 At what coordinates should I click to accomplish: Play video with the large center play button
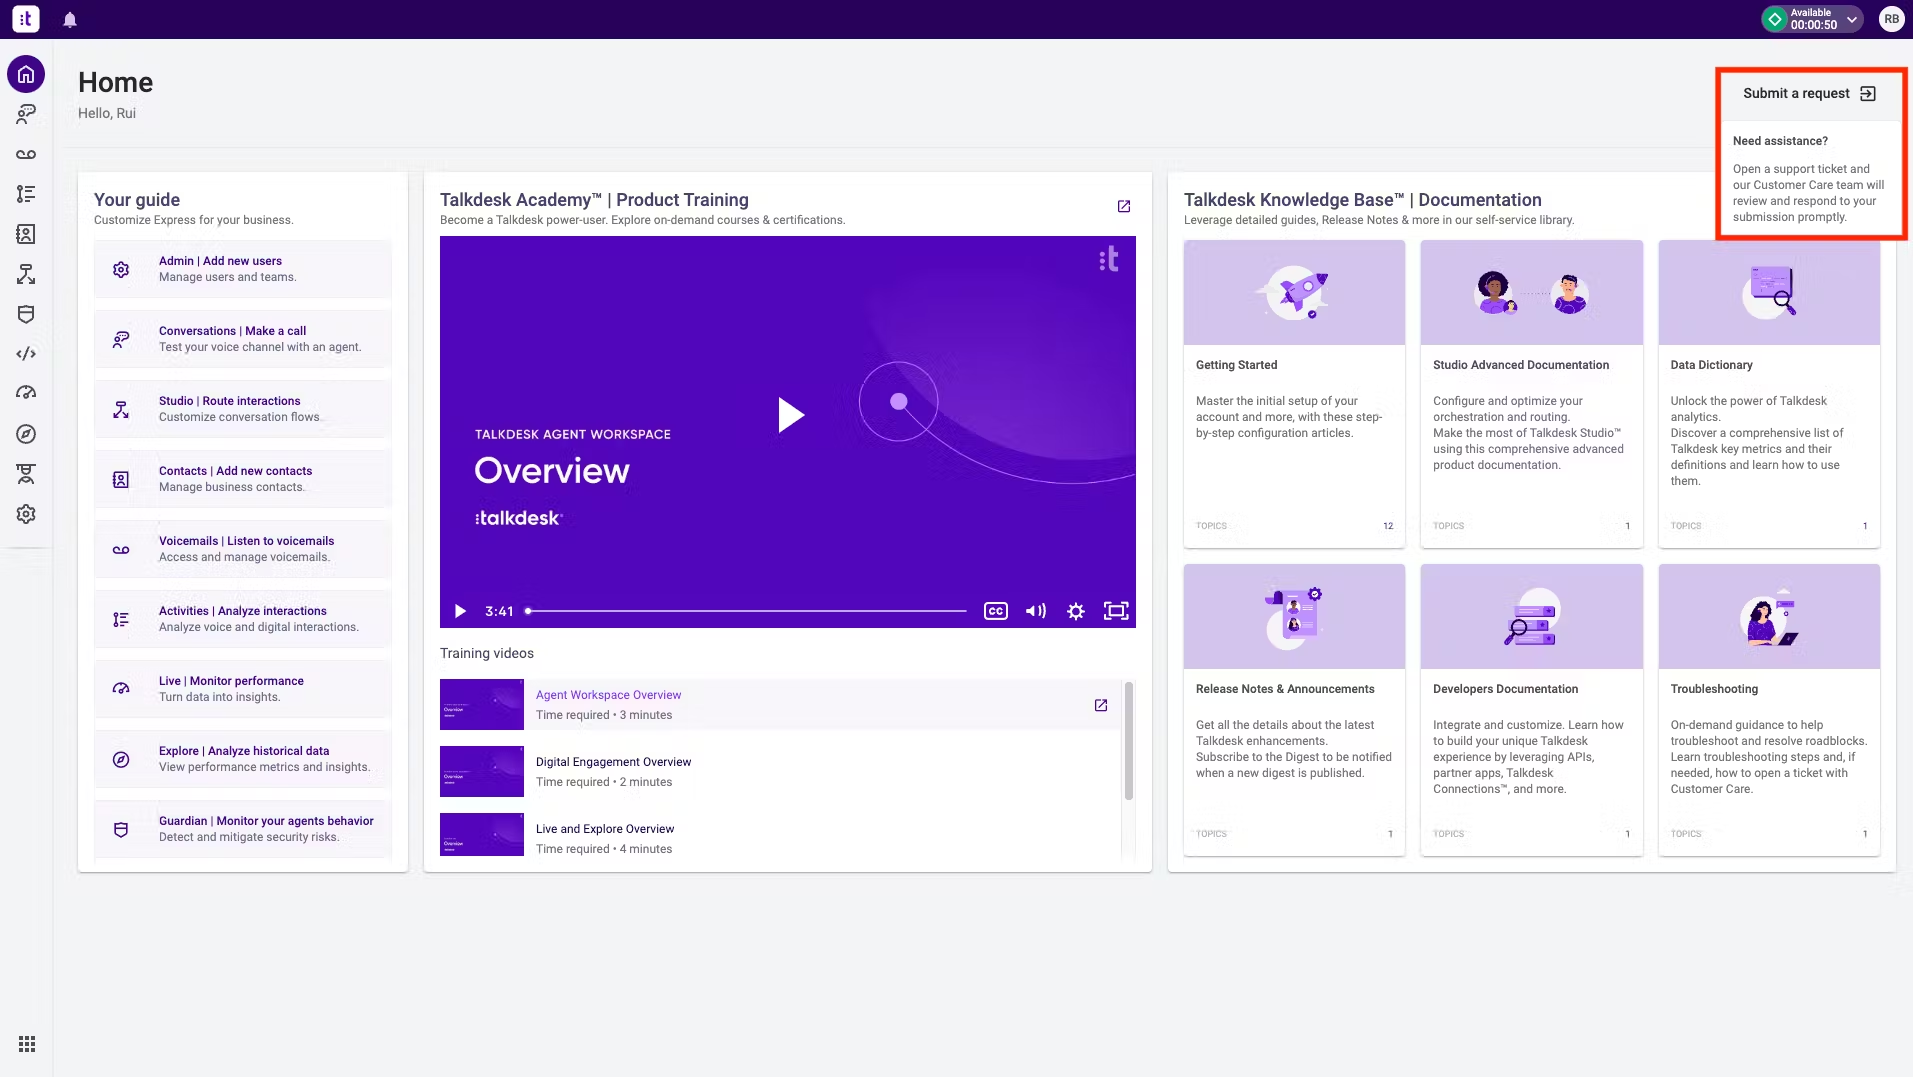pyautogui.click(x=791, y=414)
